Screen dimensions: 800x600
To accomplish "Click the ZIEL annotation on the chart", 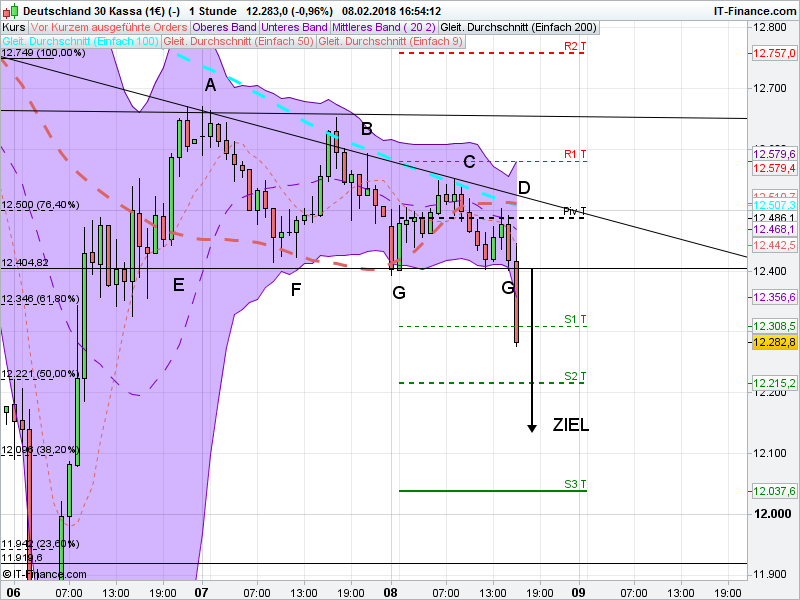I will 570,425.
